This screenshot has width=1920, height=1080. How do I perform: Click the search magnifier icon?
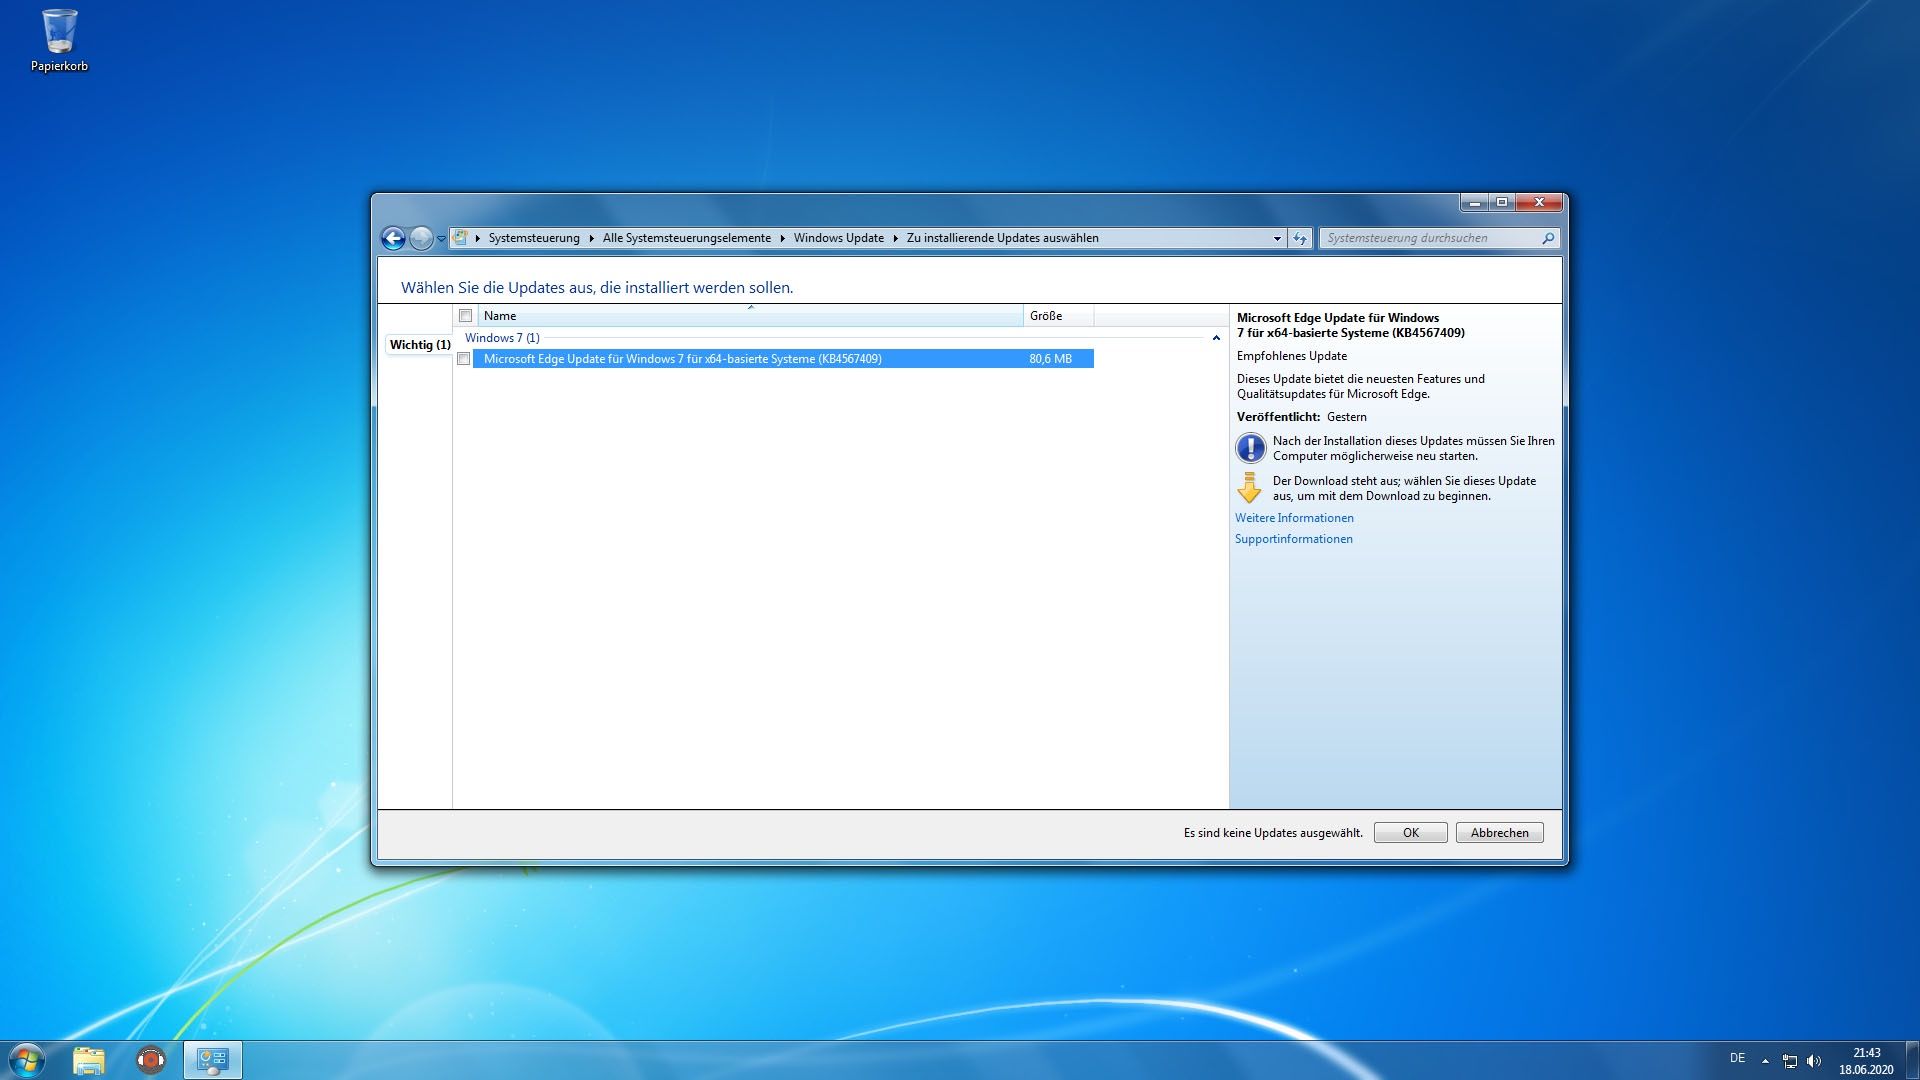[1548, 238]
